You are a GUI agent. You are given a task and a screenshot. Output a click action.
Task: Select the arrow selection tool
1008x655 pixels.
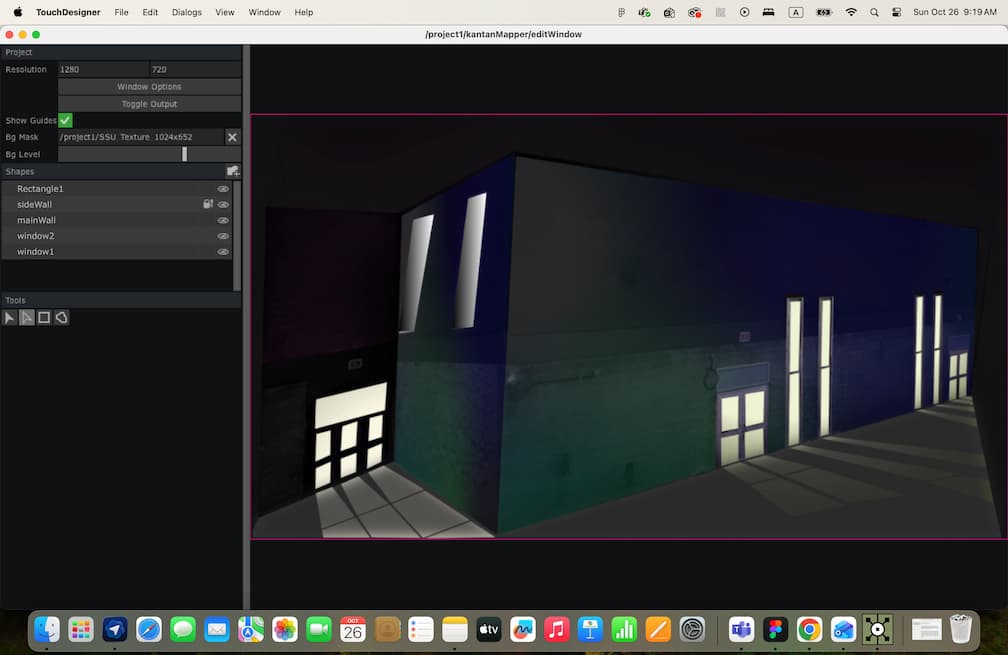click(x=9, y=317)
